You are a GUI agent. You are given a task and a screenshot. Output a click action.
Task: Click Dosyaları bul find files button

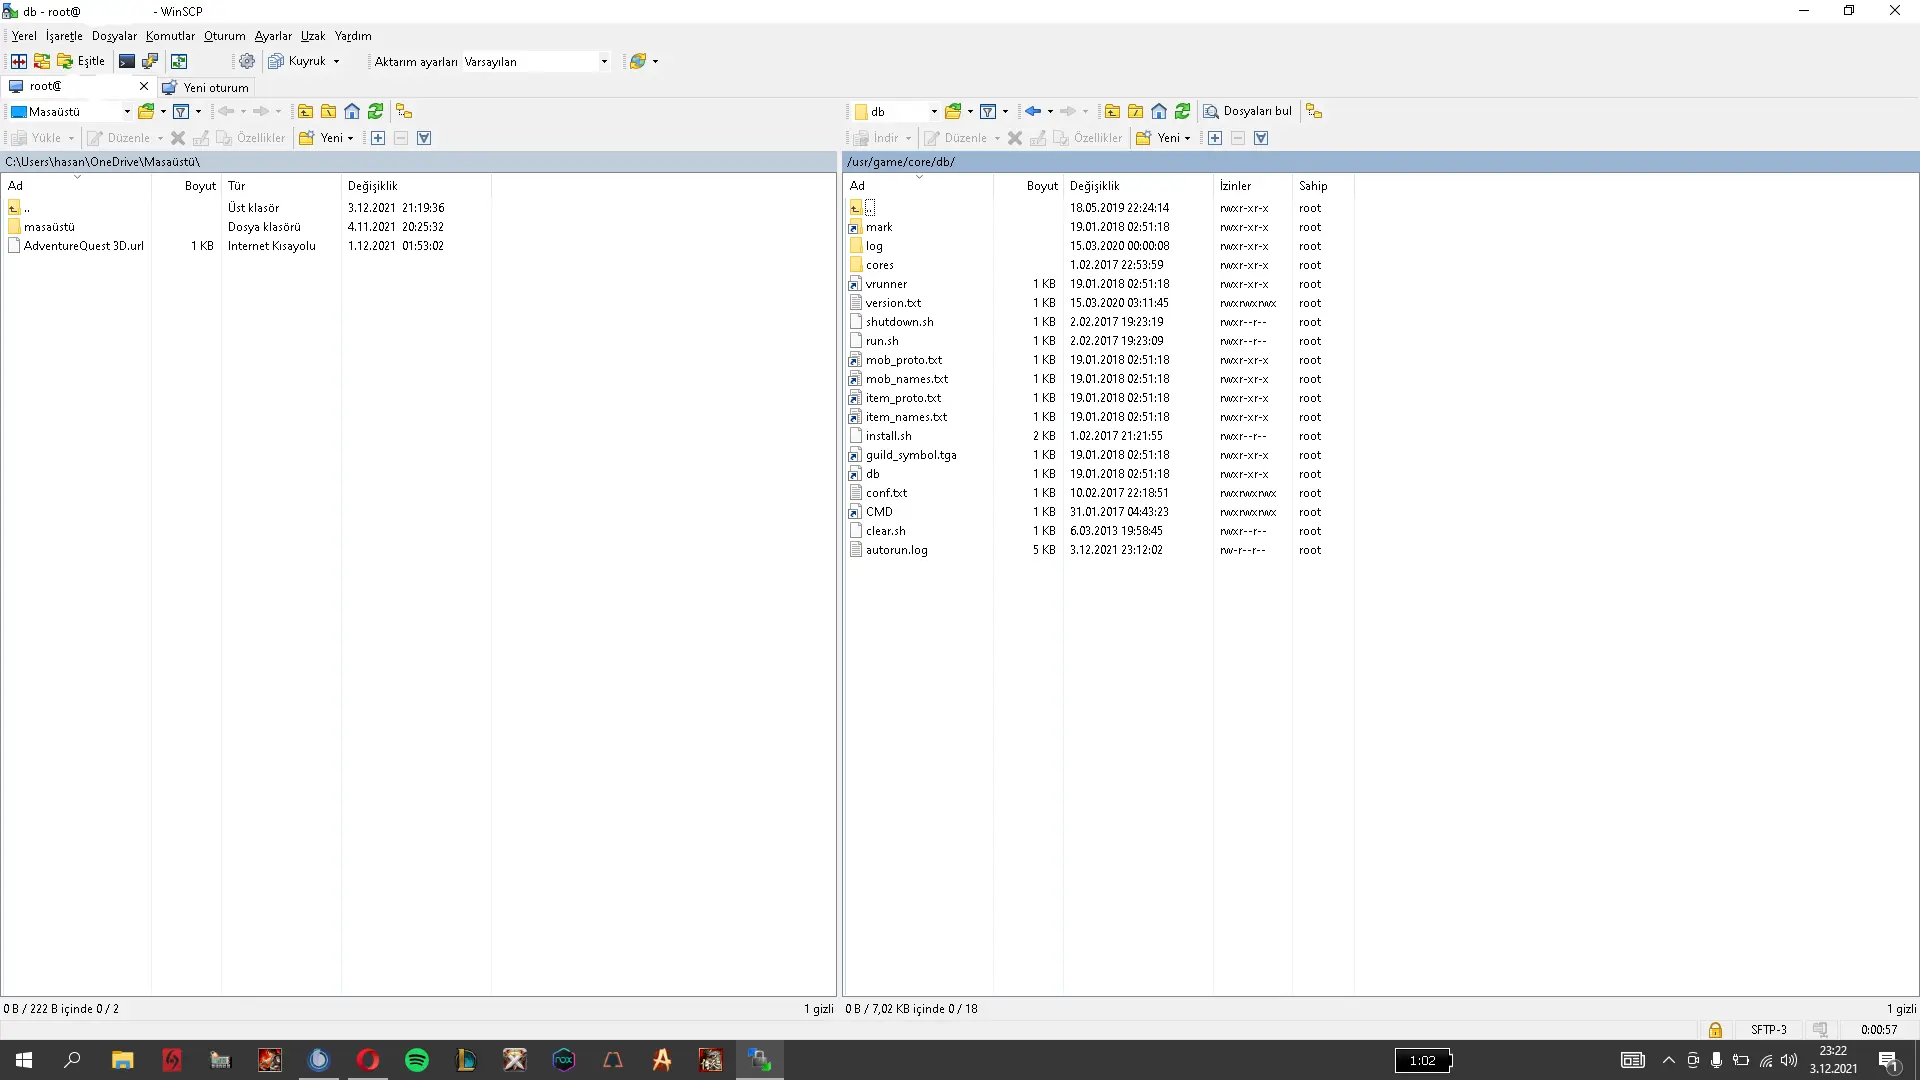(x=1247, y=111)
